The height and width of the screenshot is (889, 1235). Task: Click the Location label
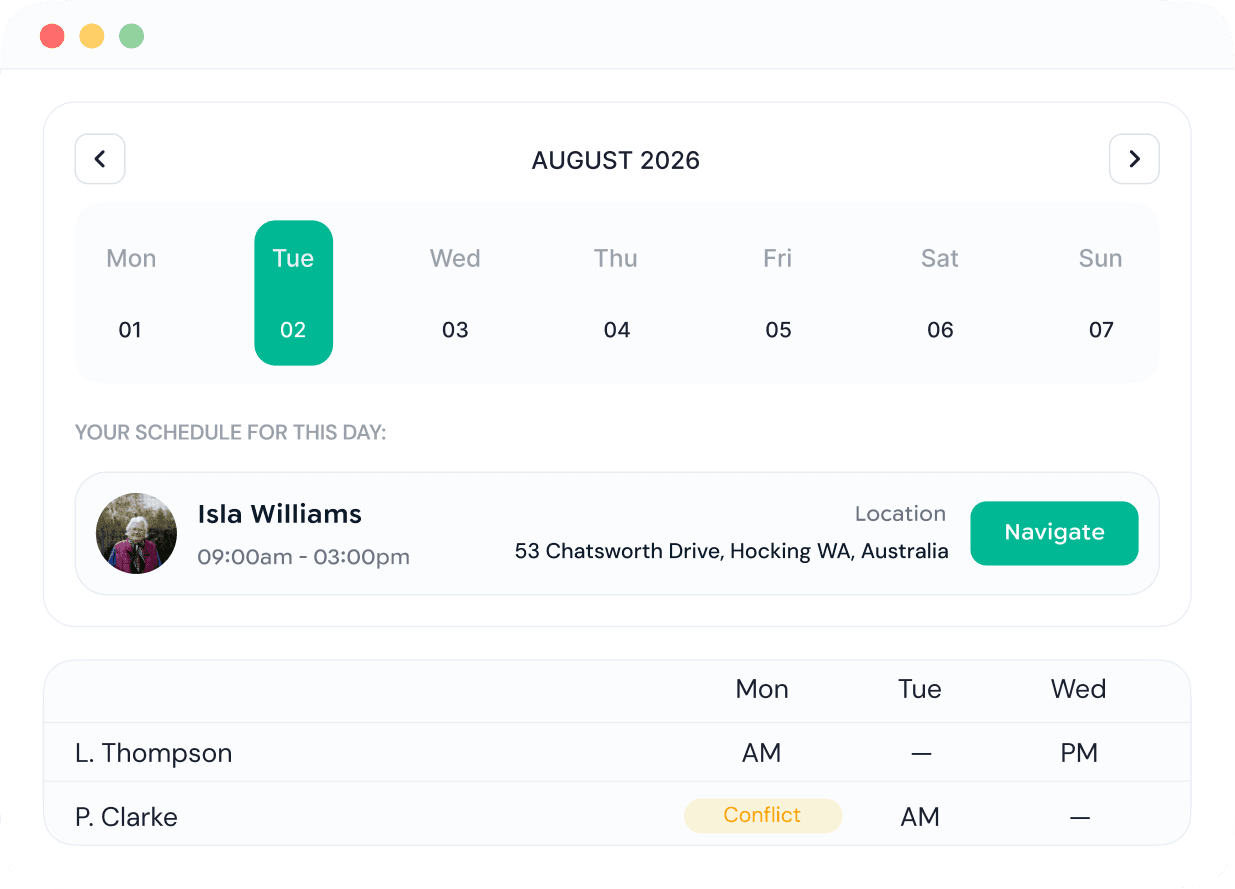(900, 514)
